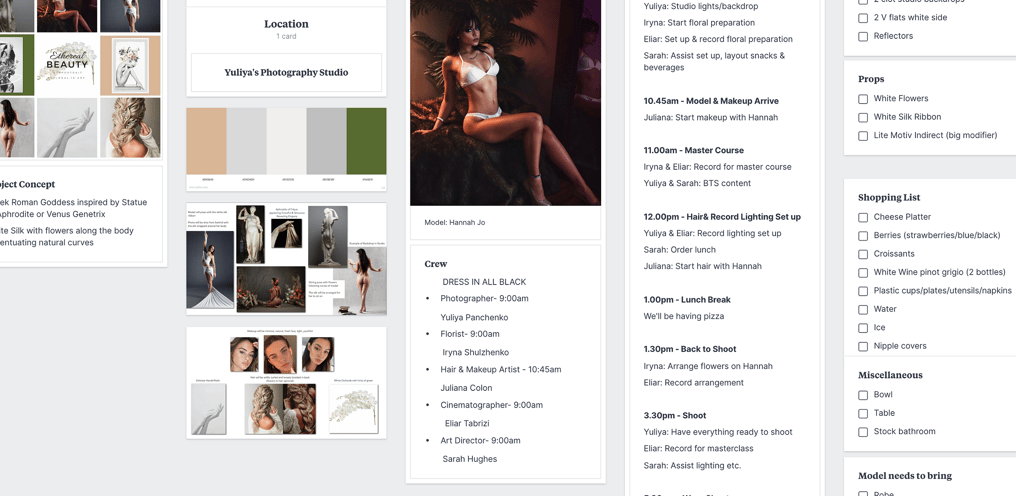Click the name Juliana Colon
1016x496 pixels.
pyautogui.click(x=467, y=388)
